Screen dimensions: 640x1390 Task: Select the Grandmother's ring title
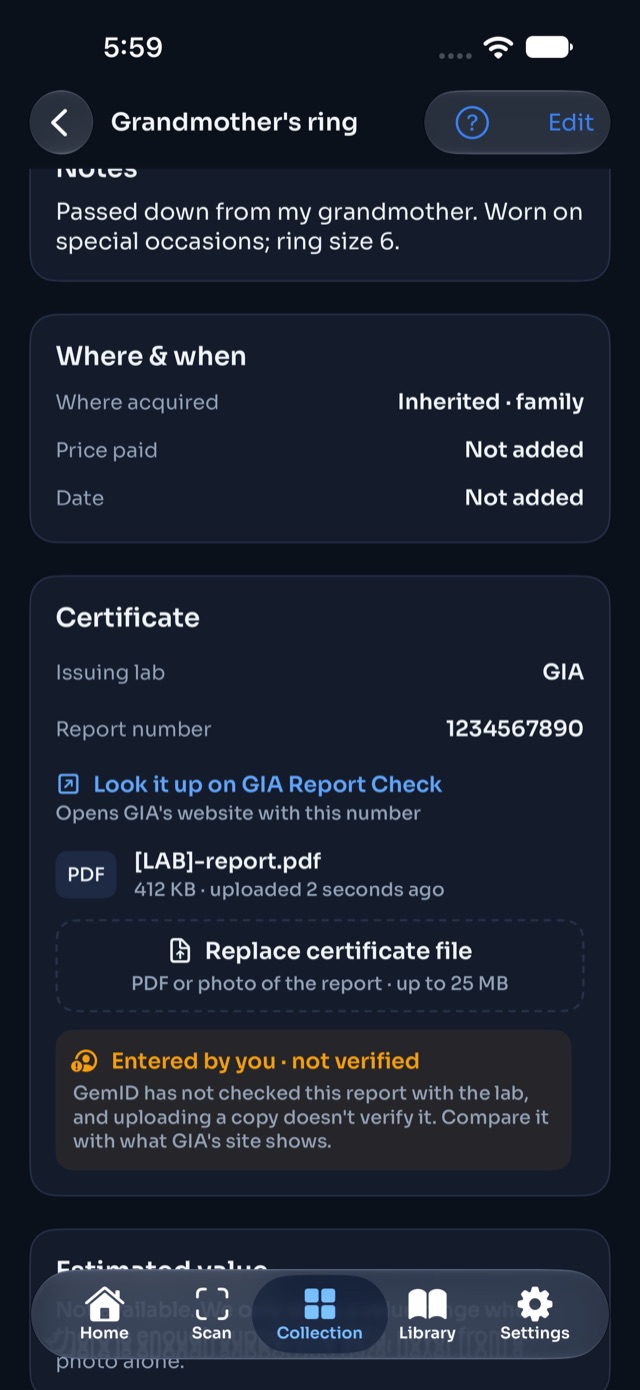234,123
